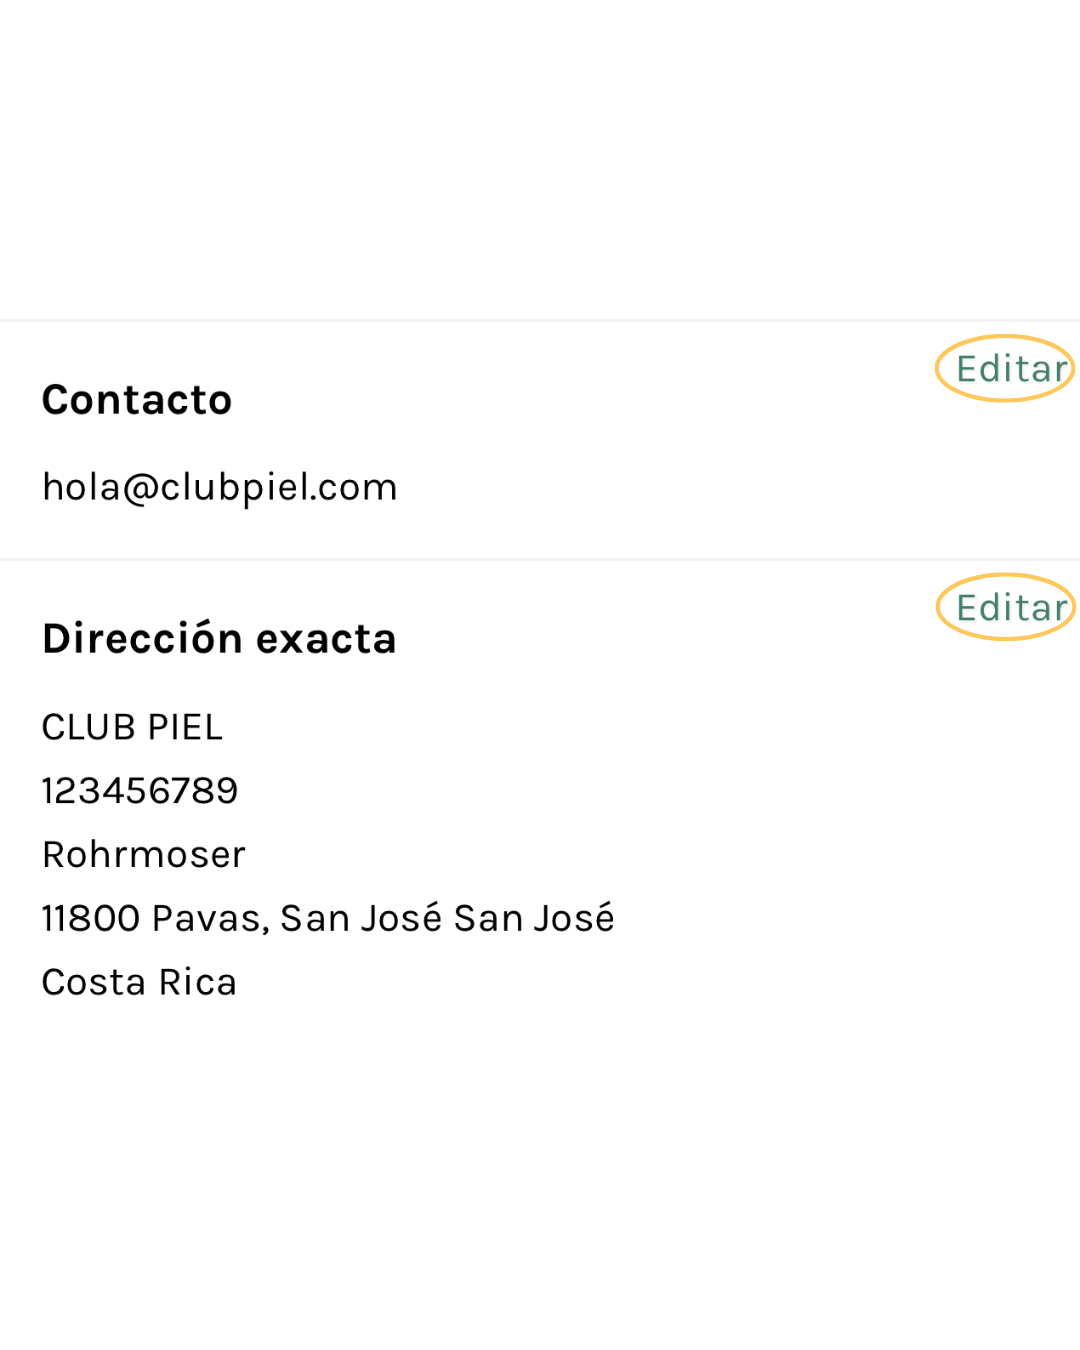Click the Rohrmoser address line
Image resolution: width=1080 pixels, height=1350 pixels.
[144, 855]
